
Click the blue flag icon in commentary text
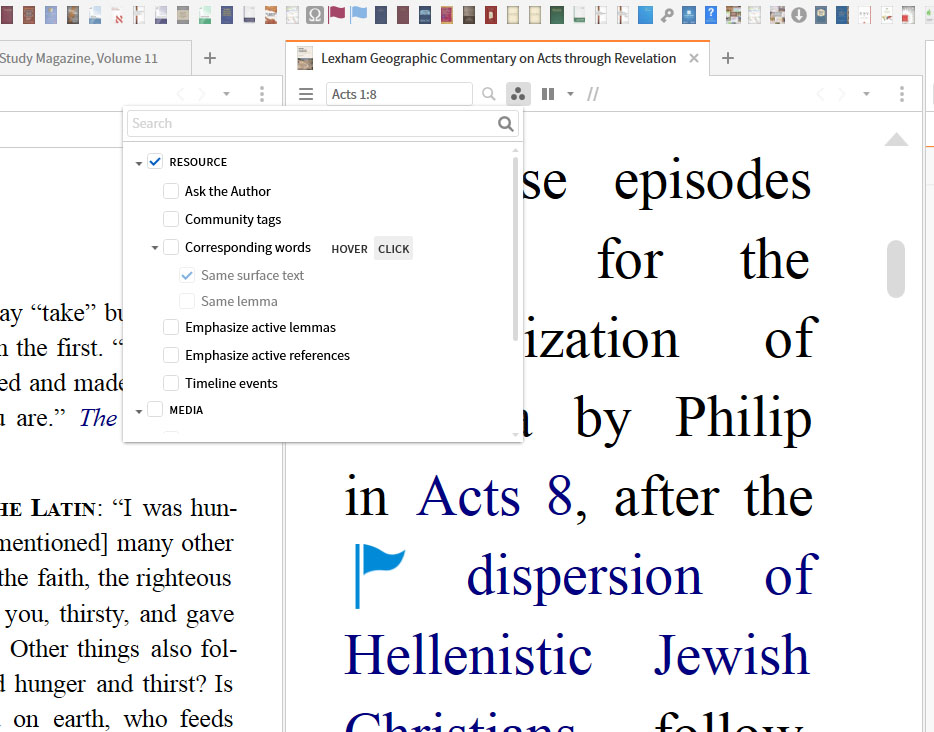click(379, 575)
